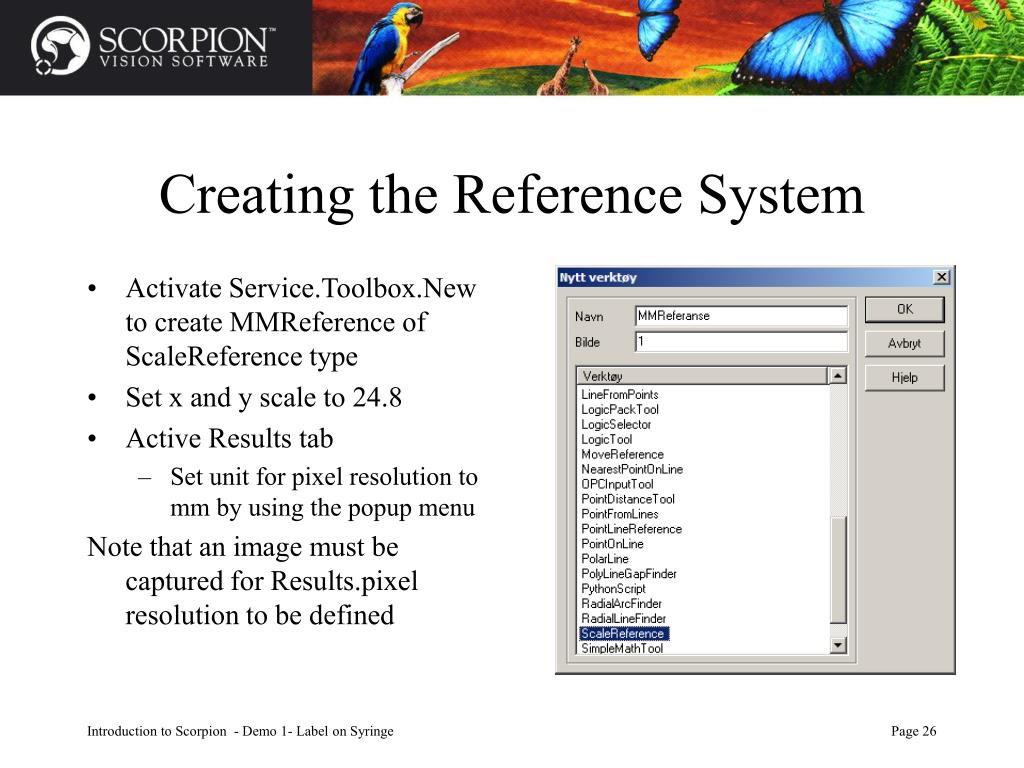
Task: Click the Verktøy column header
Action: coord(701,376)
